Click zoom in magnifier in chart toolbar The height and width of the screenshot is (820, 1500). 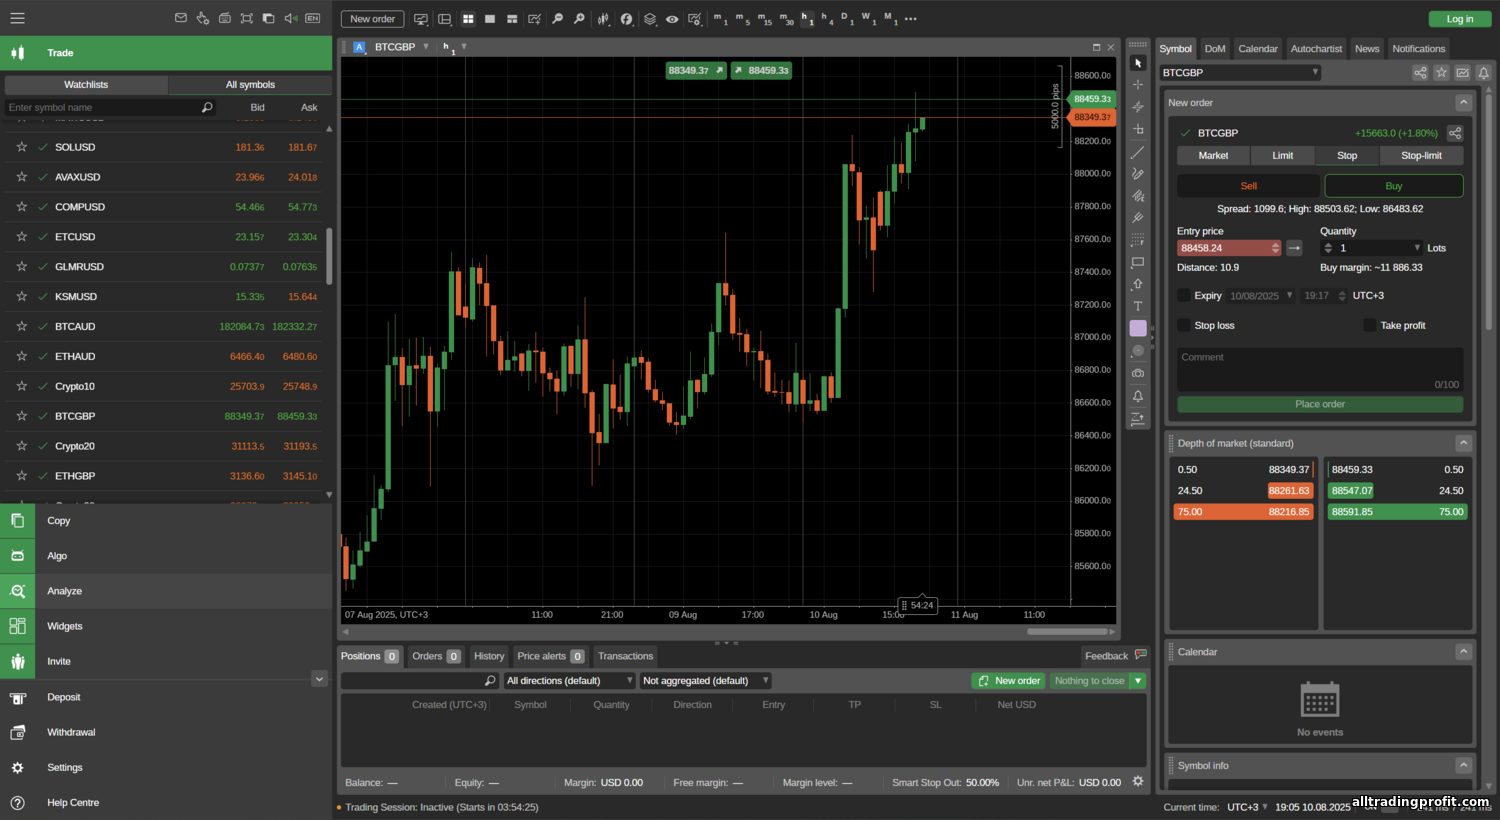pos(557,19)
